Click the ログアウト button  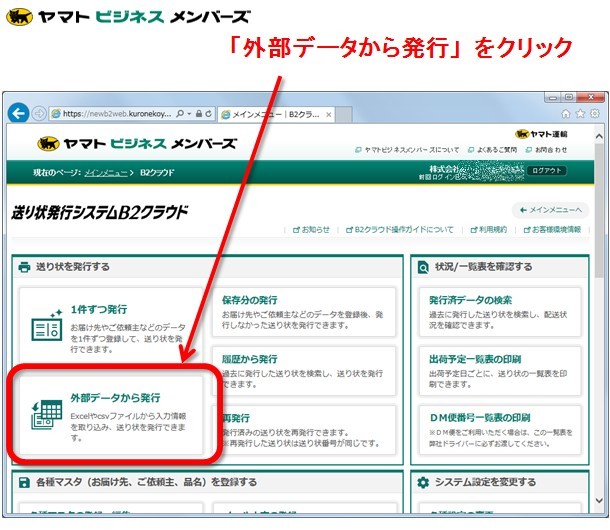point(547,170)
